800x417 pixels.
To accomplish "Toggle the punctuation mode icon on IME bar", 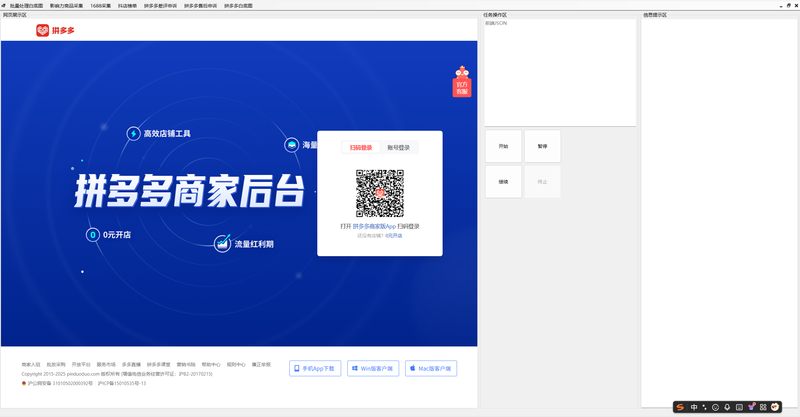I will tap(705, 407).
